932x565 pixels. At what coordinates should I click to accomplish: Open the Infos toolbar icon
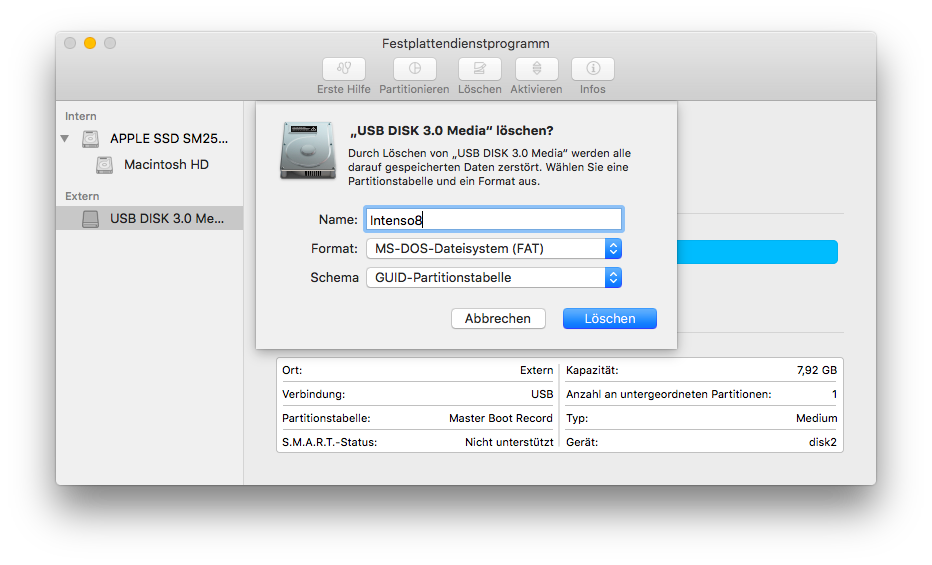coord(592,69)
